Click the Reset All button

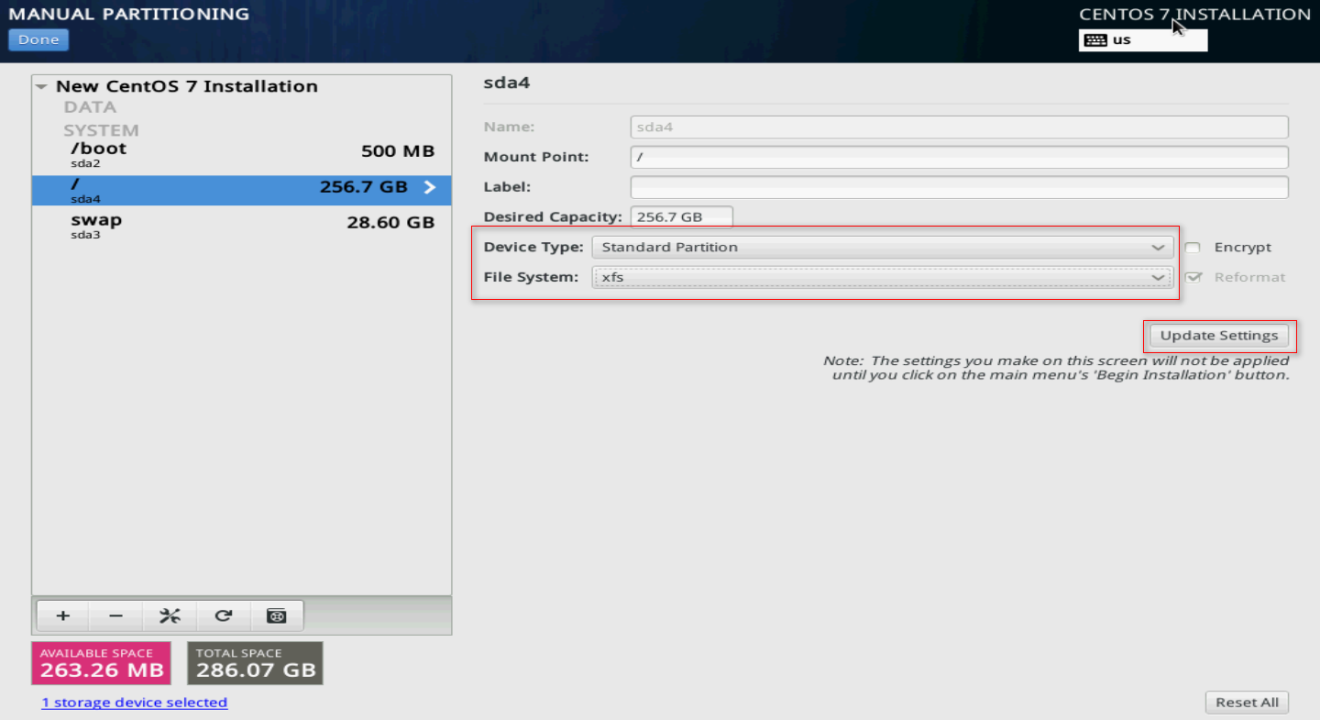coord(1247,702)
